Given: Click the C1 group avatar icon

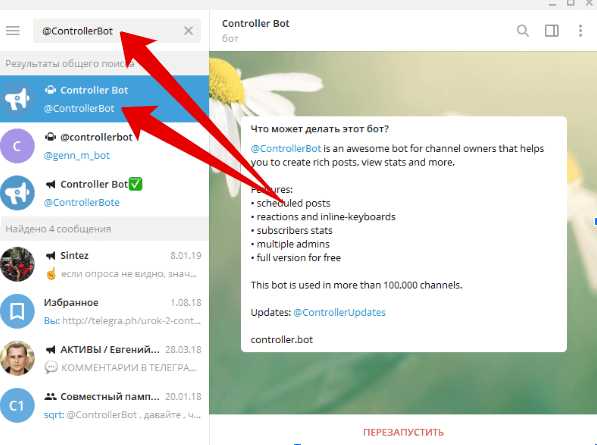Looking at the screenshot, I should pos(17,405).
